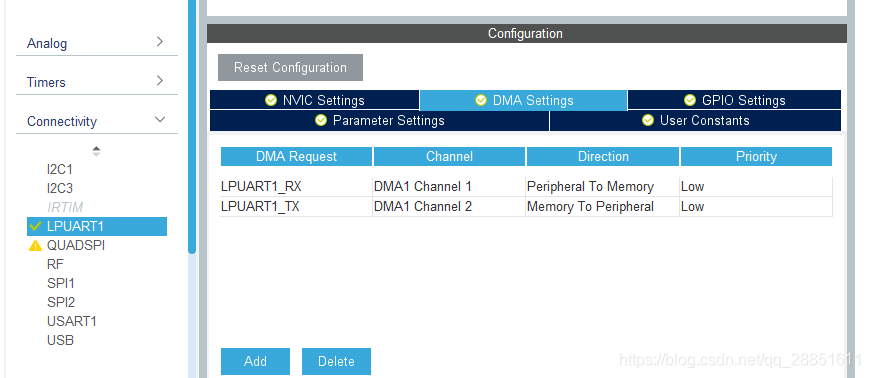Screen dimensions: 870x378
Task: Click the NVIC Settings tab check icon
Action: point(271,100)
